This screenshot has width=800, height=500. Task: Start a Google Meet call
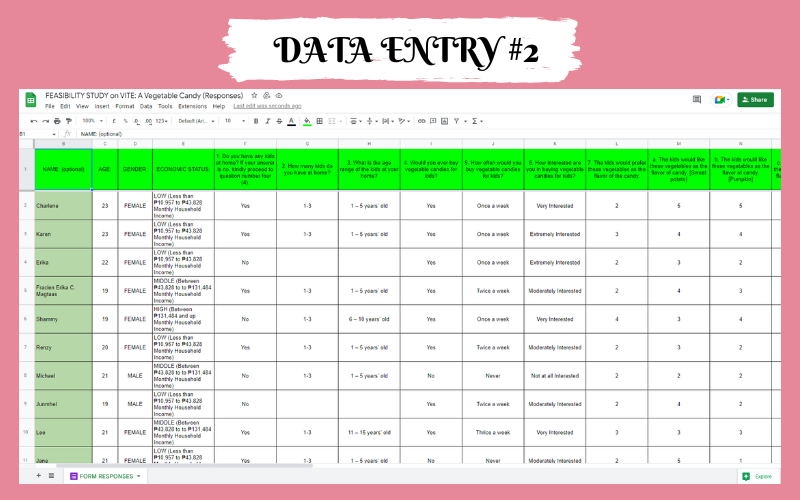click(x=721, y=99)
